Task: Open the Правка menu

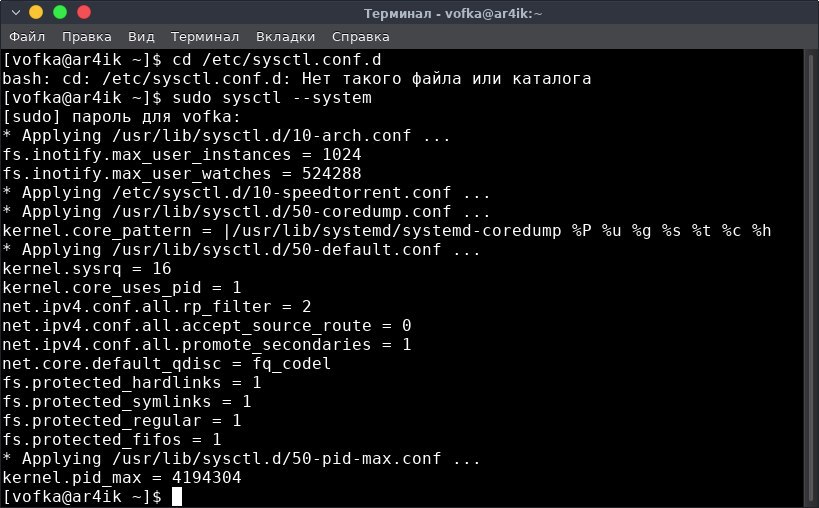Action: (x=86, y=37)
